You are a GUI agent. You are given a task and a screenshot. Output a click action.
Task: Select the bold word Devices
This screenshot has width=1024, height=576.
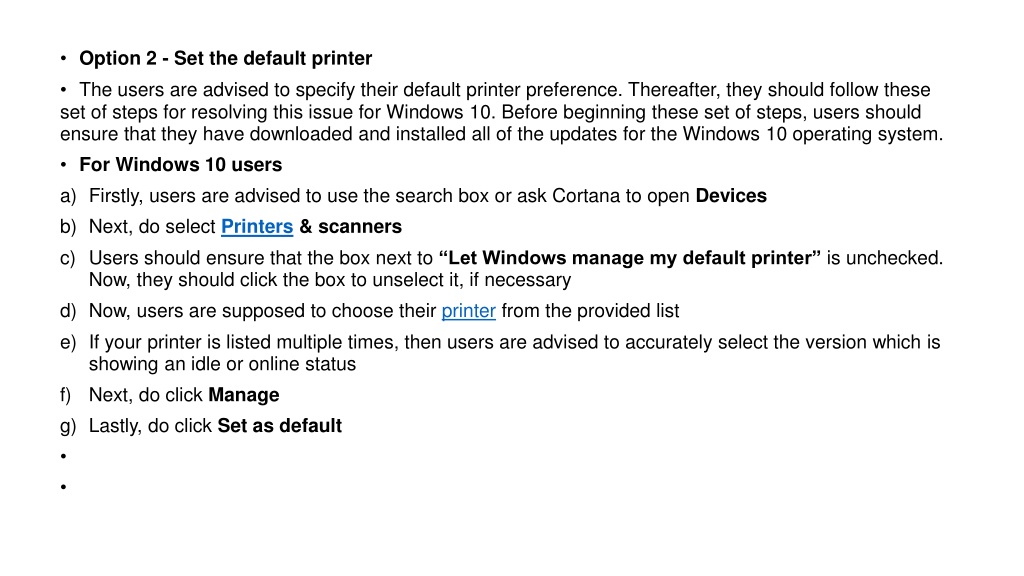click(731, 196)
